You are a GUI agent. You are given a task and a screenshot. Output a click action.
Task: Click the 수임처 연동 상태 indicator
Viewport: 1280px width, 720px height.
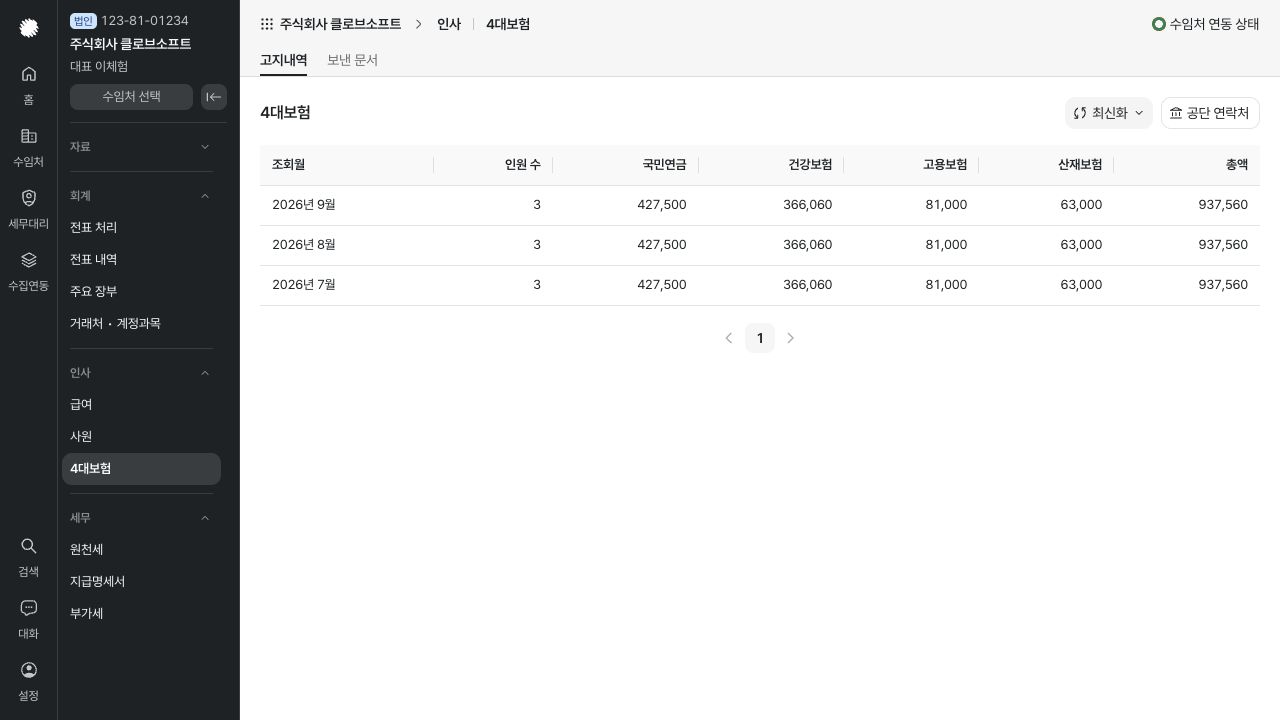[x=1205, y=24]
